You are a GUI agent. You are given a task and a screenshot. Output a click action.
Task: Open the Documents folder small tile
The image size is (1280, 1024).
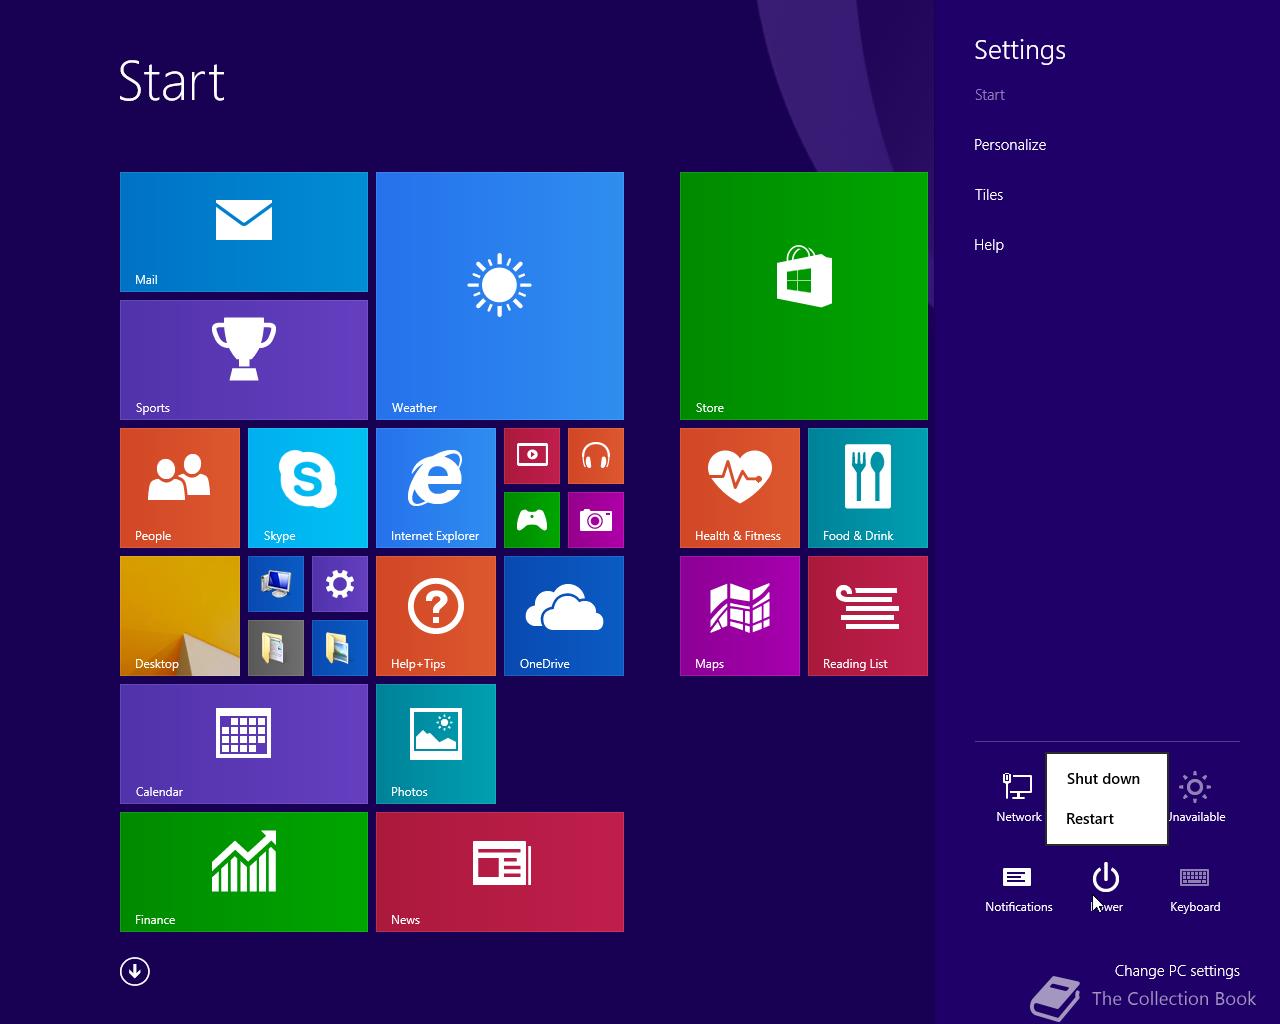click(276, 648)
